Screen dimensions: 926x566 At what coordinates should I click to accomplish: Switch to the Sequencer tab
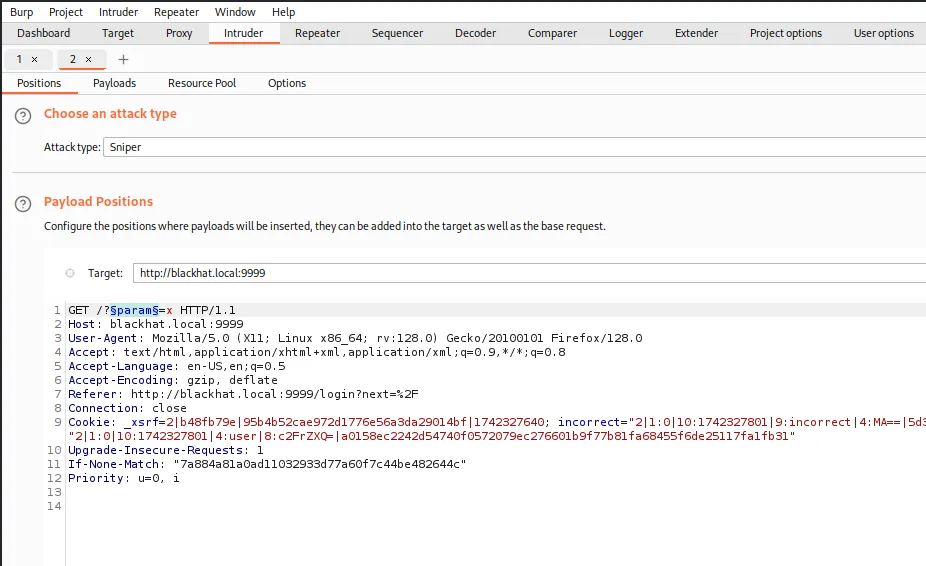(397, 33)
